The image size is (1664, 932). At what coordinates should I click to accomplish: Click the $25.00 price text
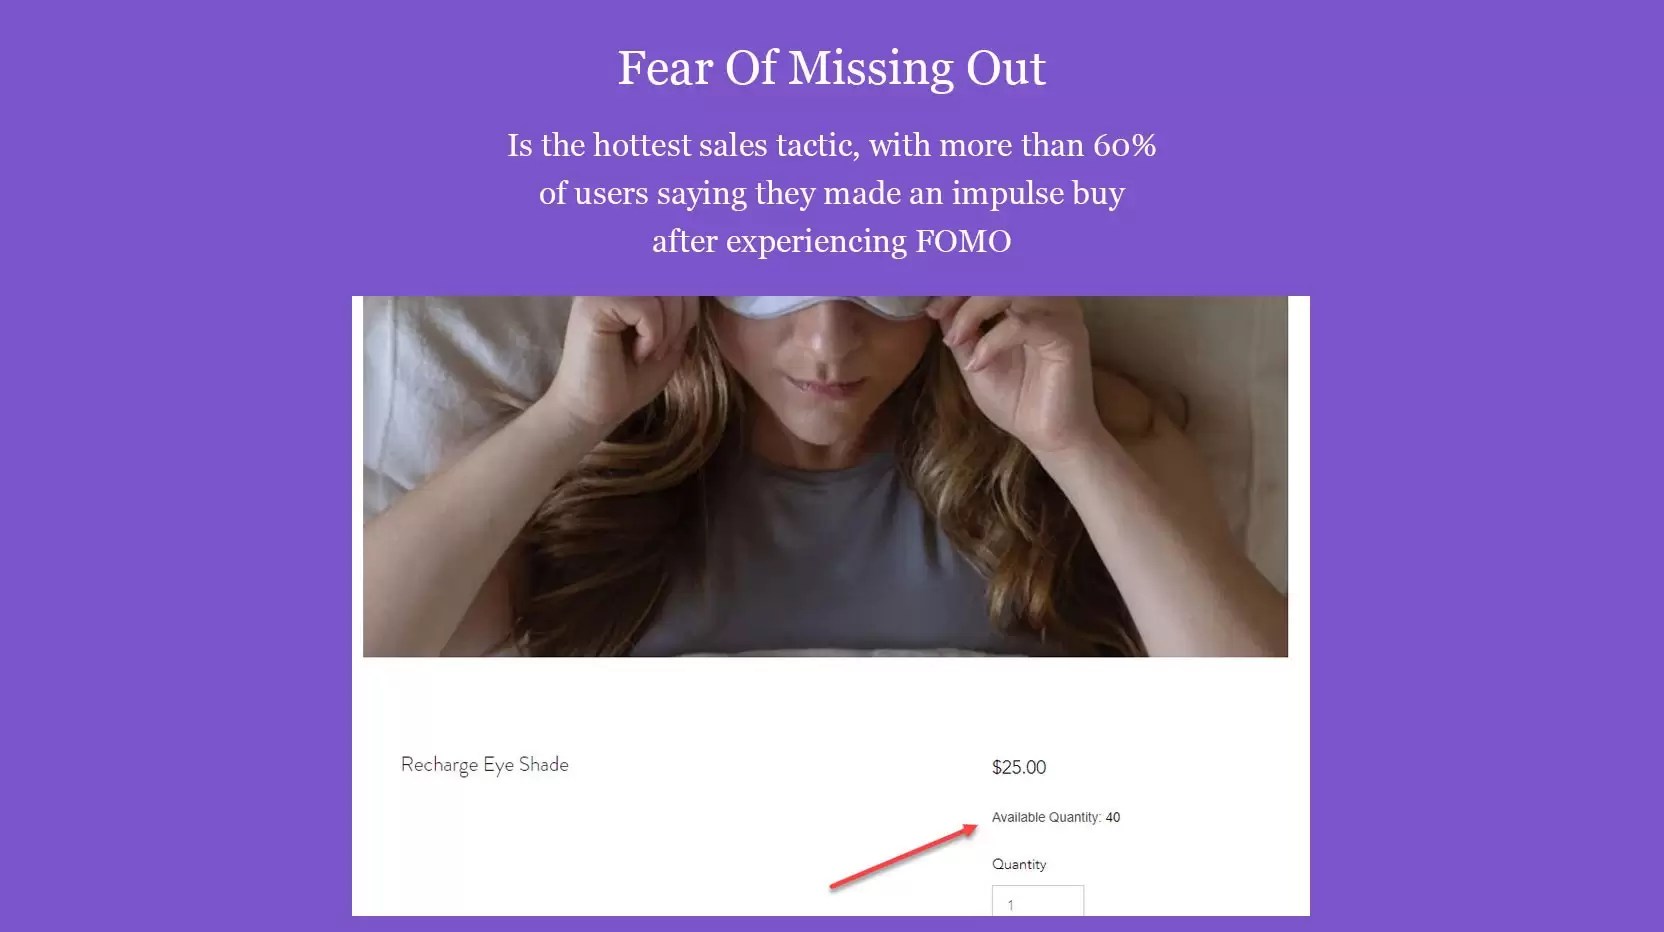pos(1018,767)
